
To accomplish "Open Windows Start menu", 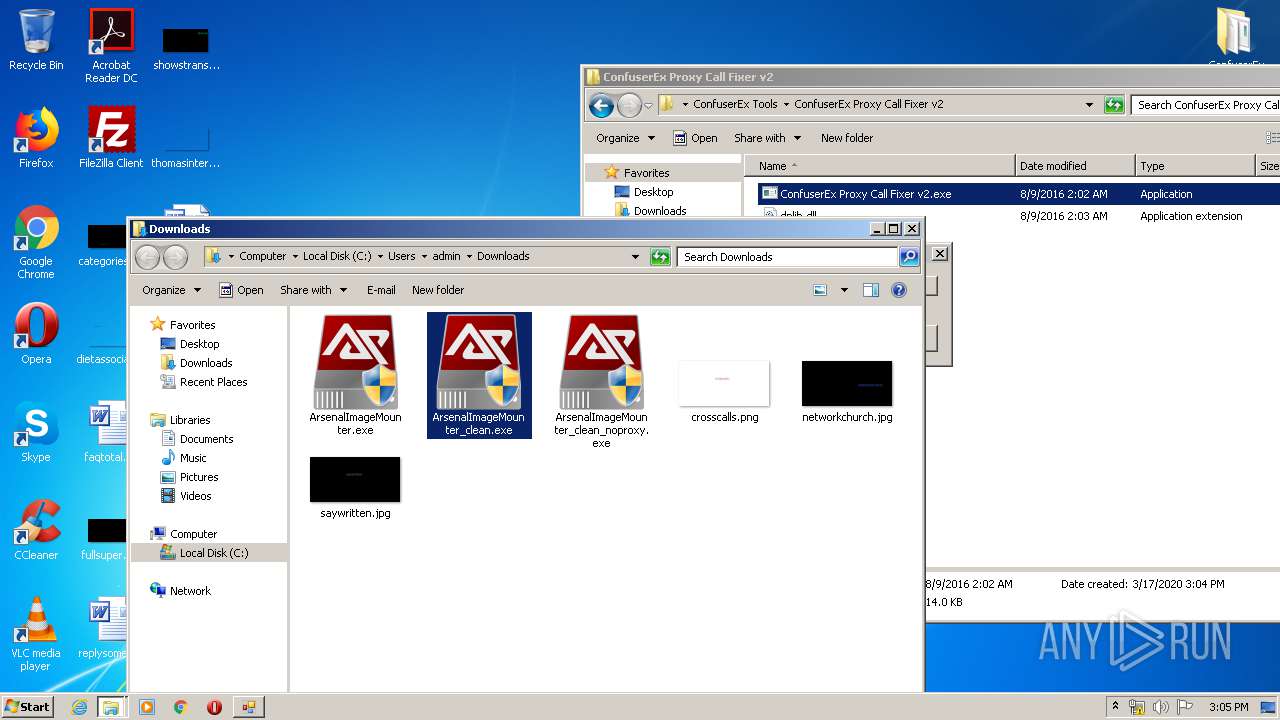I will pyautogui.click(x=27, y=707).
